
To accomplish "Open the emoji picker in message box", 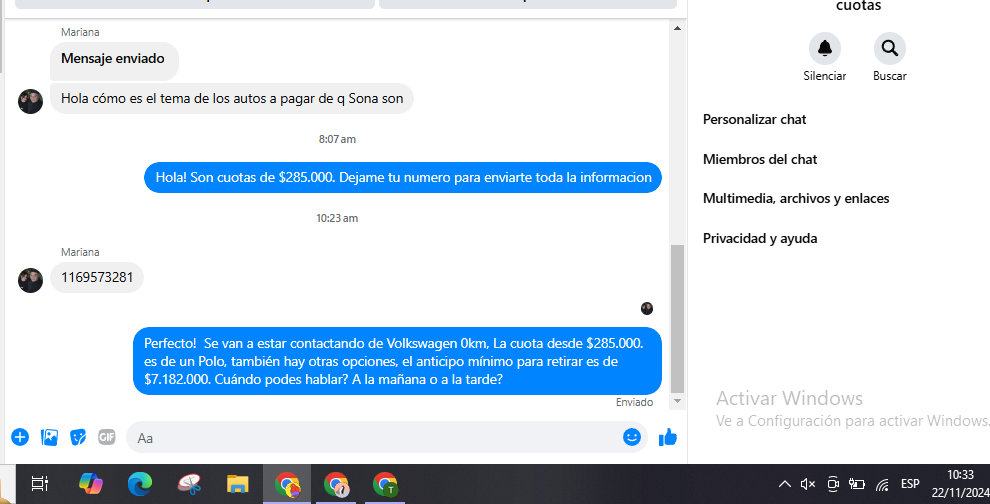I will (x=631, y=437).
